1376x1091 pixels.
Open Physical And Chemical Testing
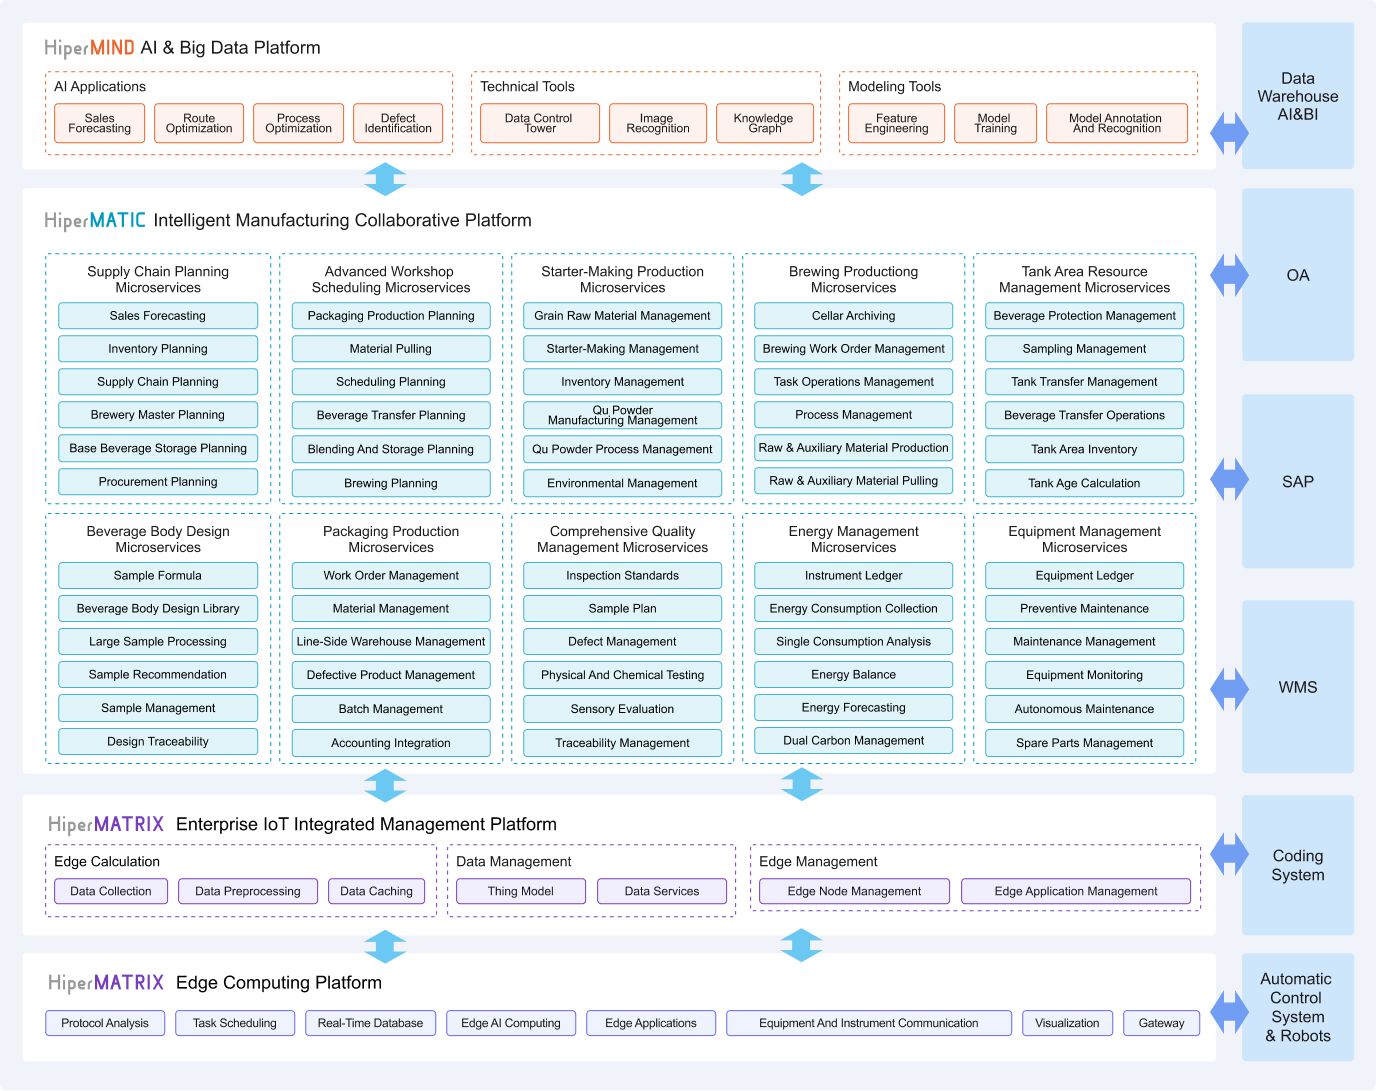622,675
